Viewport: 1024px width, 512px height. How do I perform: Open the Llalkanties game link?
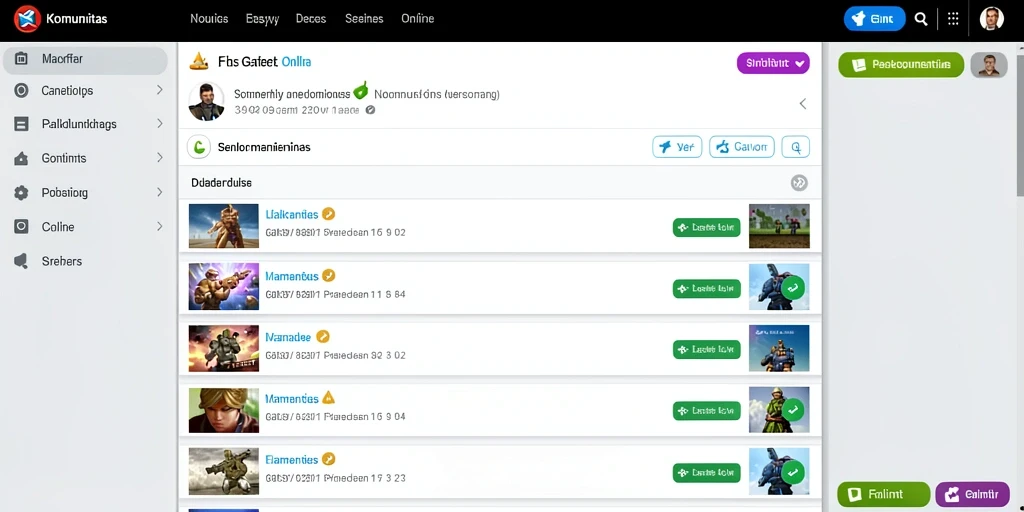pos(292,214)
